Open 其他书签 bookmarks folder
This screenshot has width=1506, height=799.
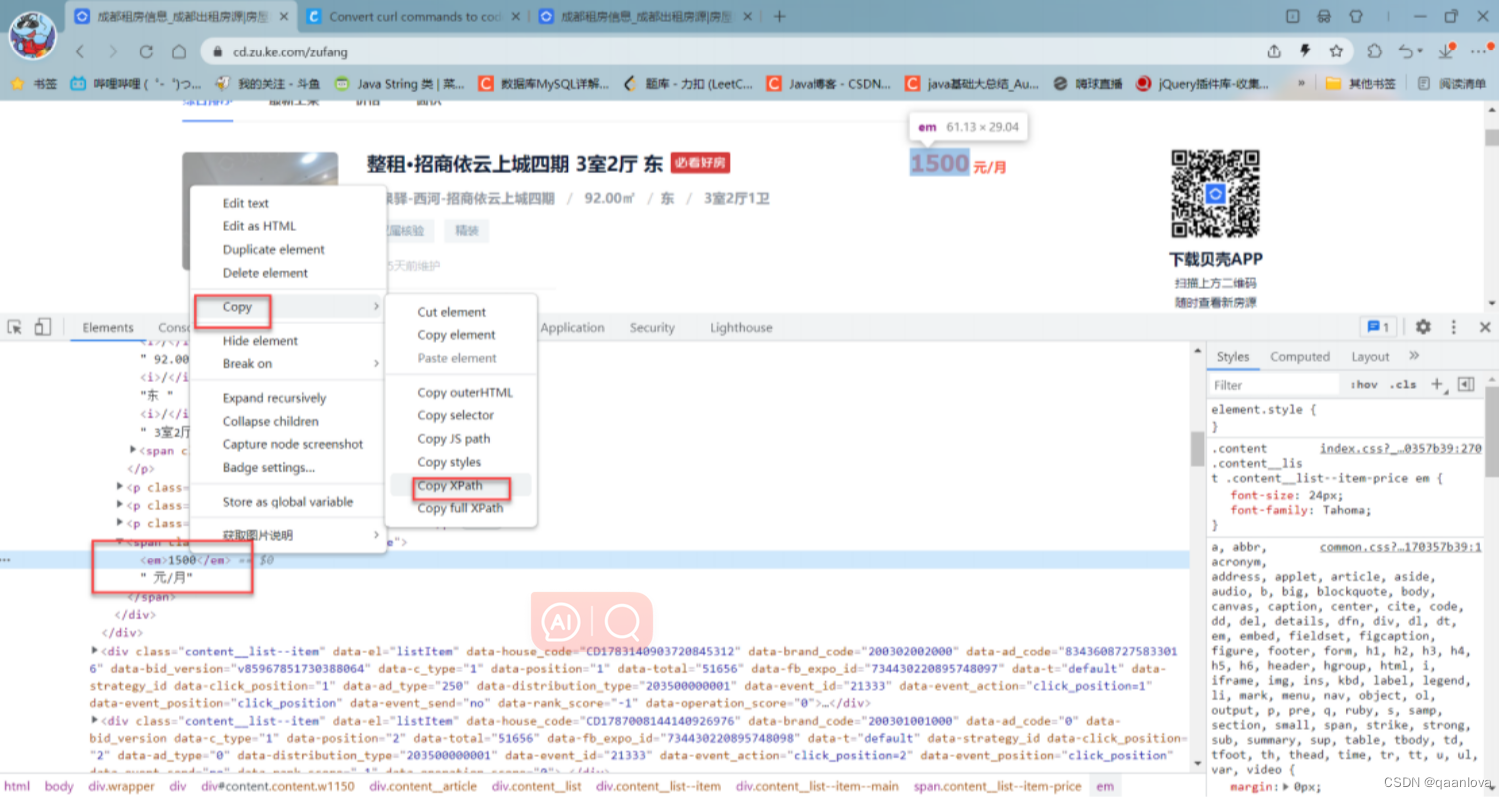[x=1360, y=84]
